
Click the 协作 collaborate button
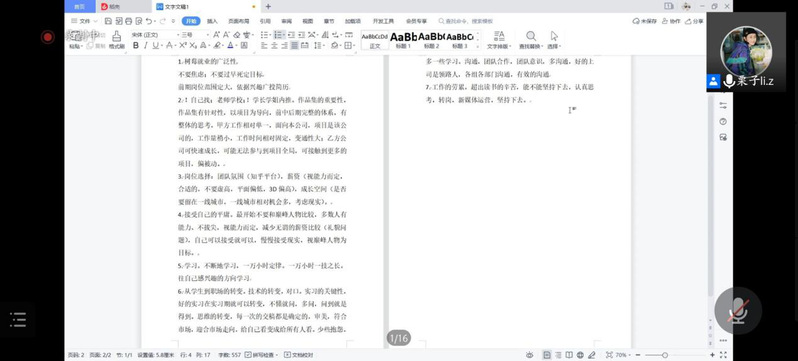[x=672, y=21]
